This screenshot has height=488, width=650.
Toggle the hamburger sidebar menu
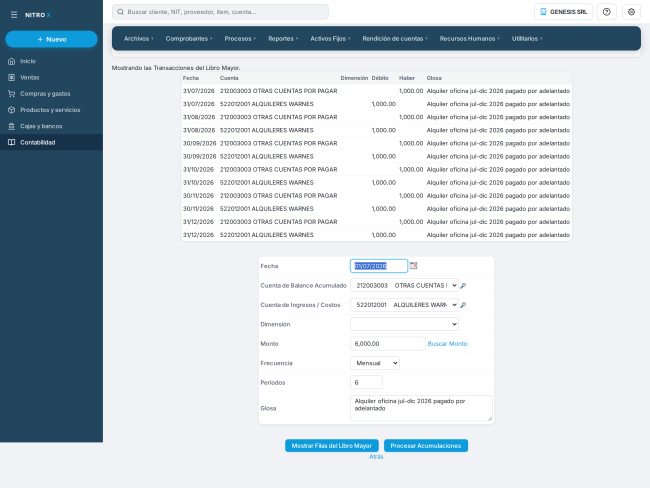(x=14, y=15)
